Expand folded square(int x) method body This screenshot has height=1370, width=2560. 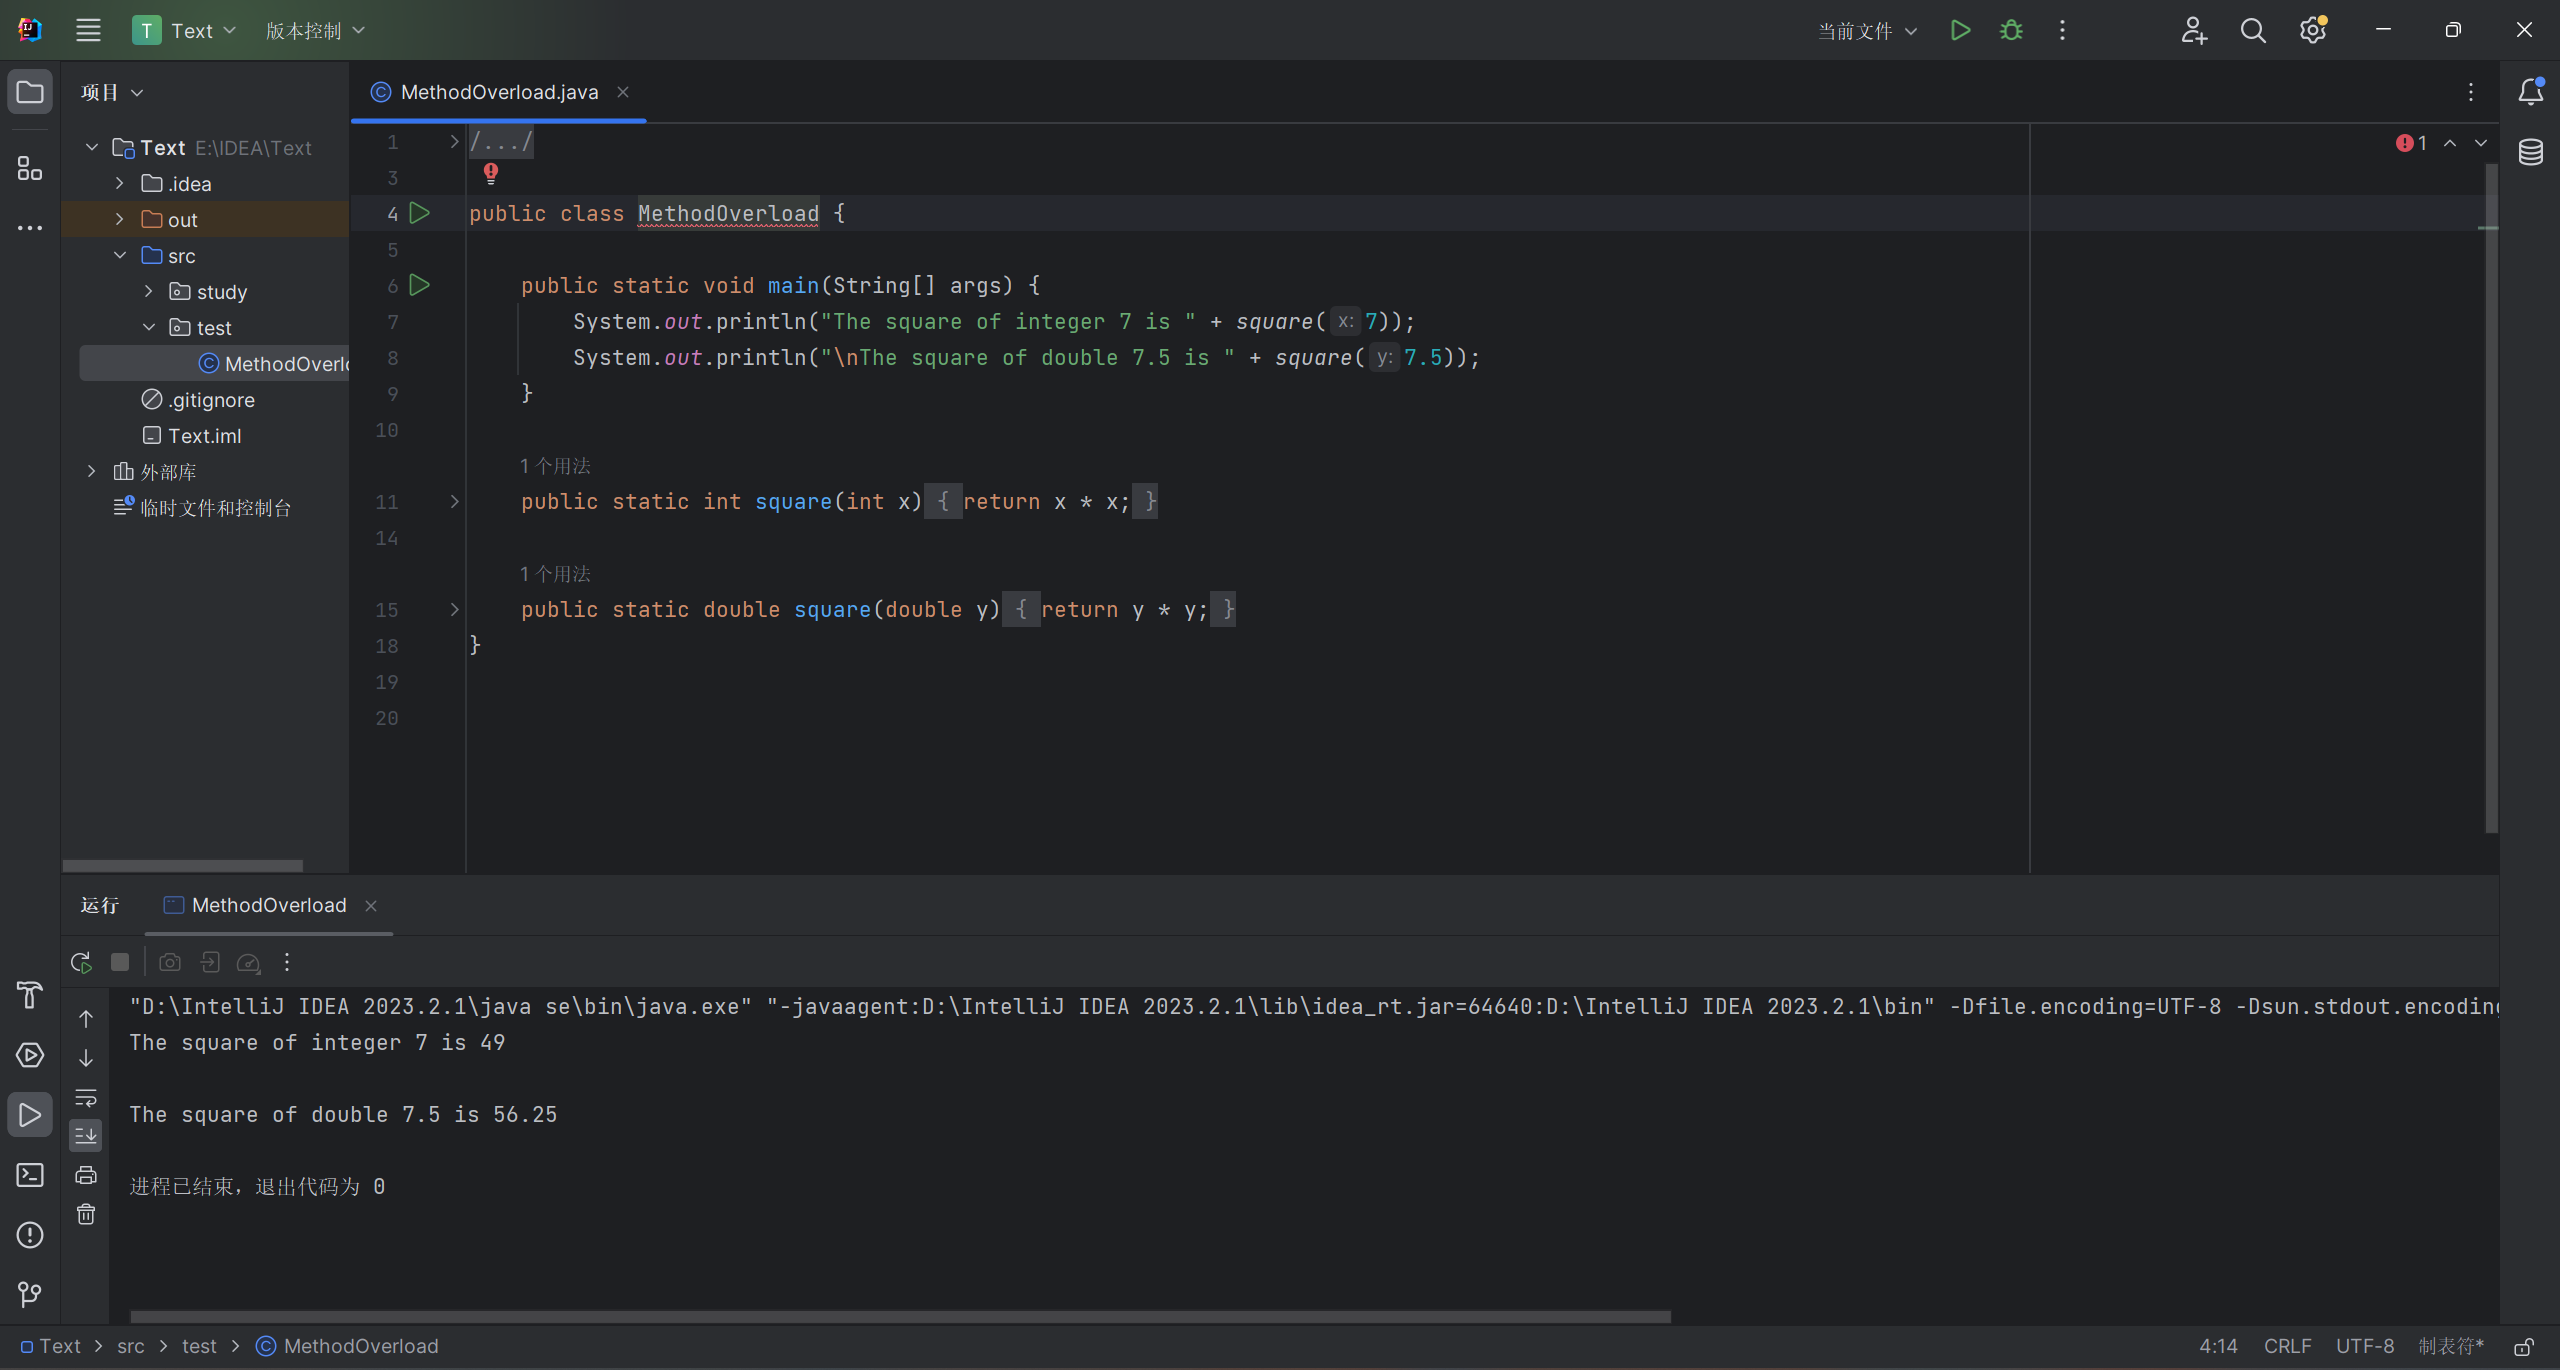coord(454,501)
